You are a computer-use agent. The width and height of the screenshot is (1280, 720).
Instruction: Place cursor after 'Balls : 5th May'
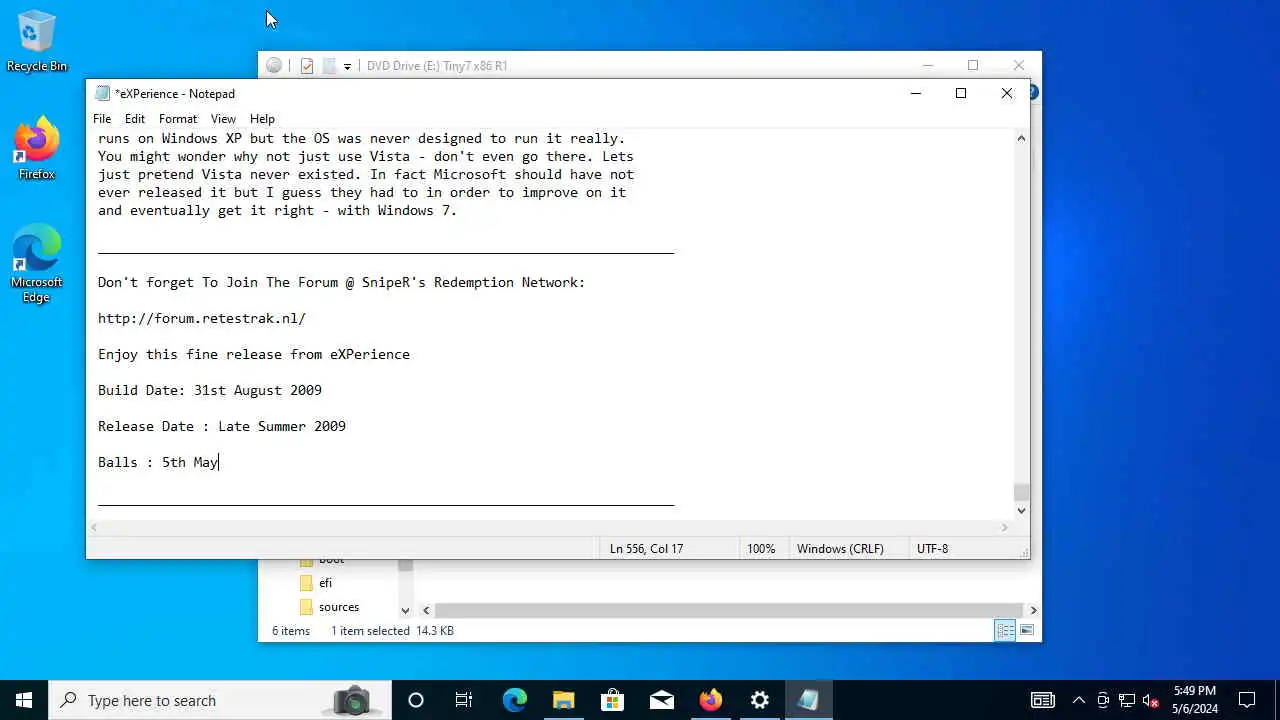(x=219, y=462)
